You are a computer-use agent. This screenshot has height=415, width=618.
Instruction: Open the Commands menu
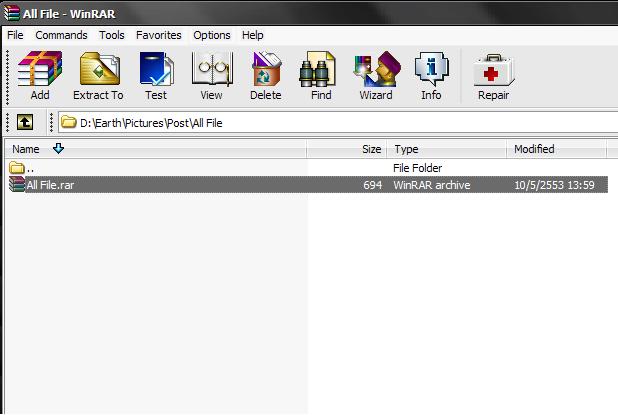(61, 35)
